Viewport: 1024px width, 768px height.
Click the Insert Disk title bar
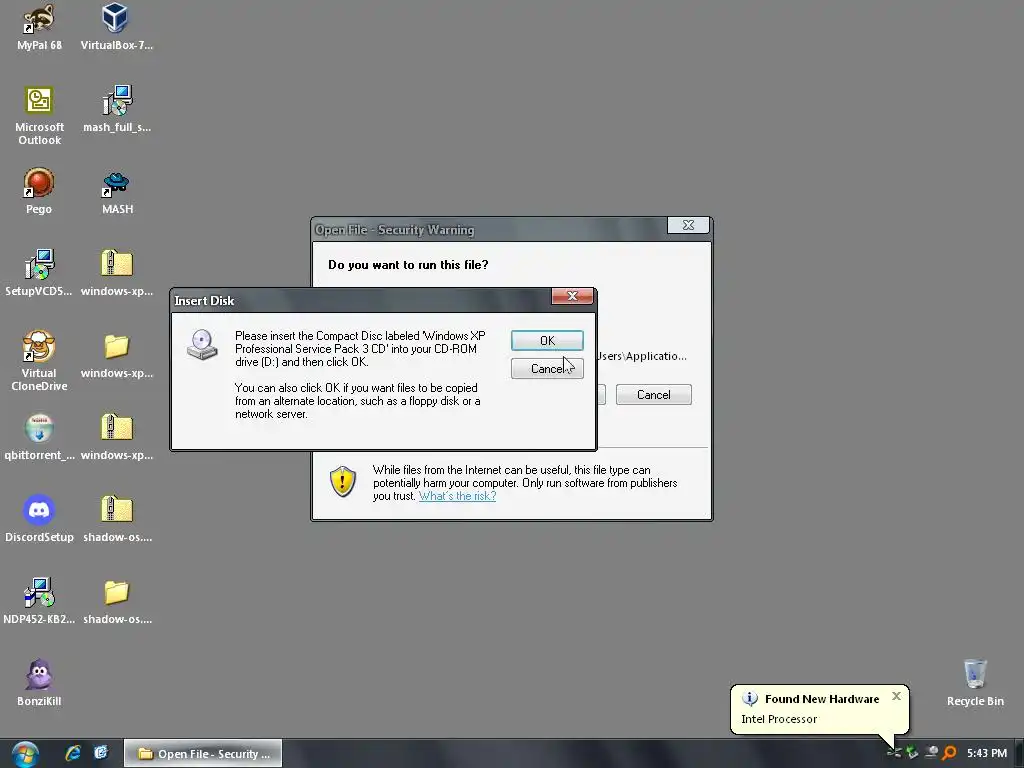[x=360, y=300]
